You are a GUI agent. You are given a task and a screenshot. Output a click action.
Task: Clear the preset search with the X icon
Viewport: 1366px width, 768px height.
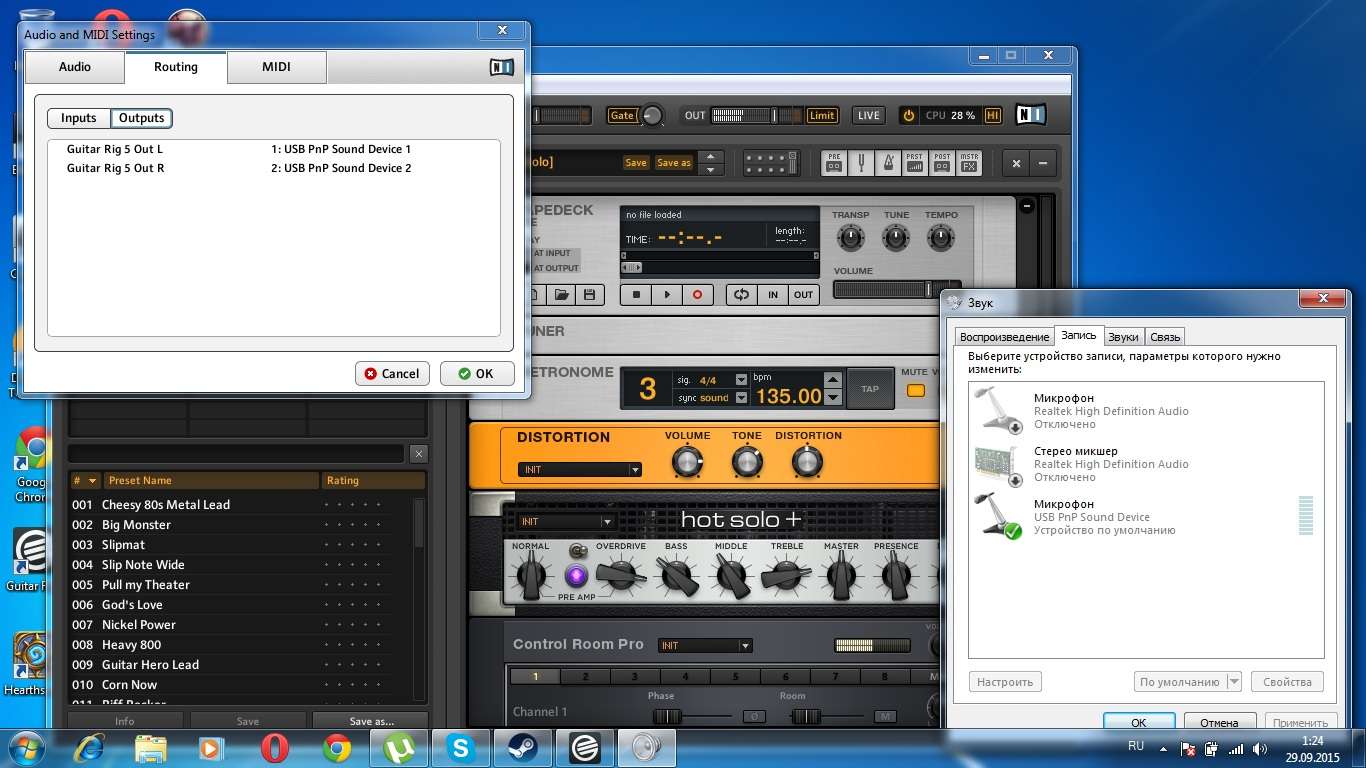[x=418, y=454]
